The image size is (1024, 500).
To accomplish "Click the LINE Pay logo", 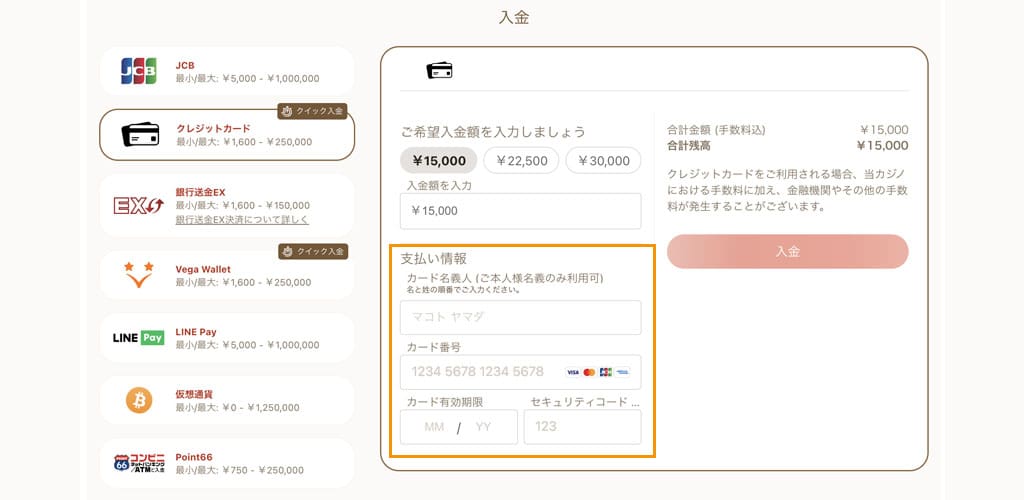I will pyautogui.click(x=138, y=337).
